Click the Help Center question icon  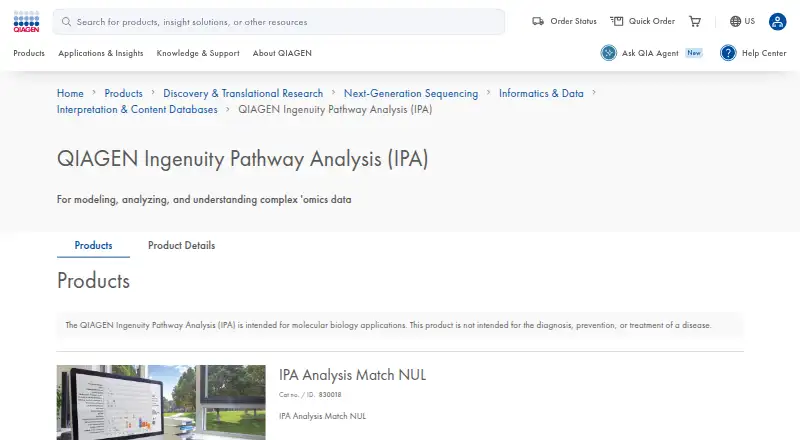tap(728, 53)
